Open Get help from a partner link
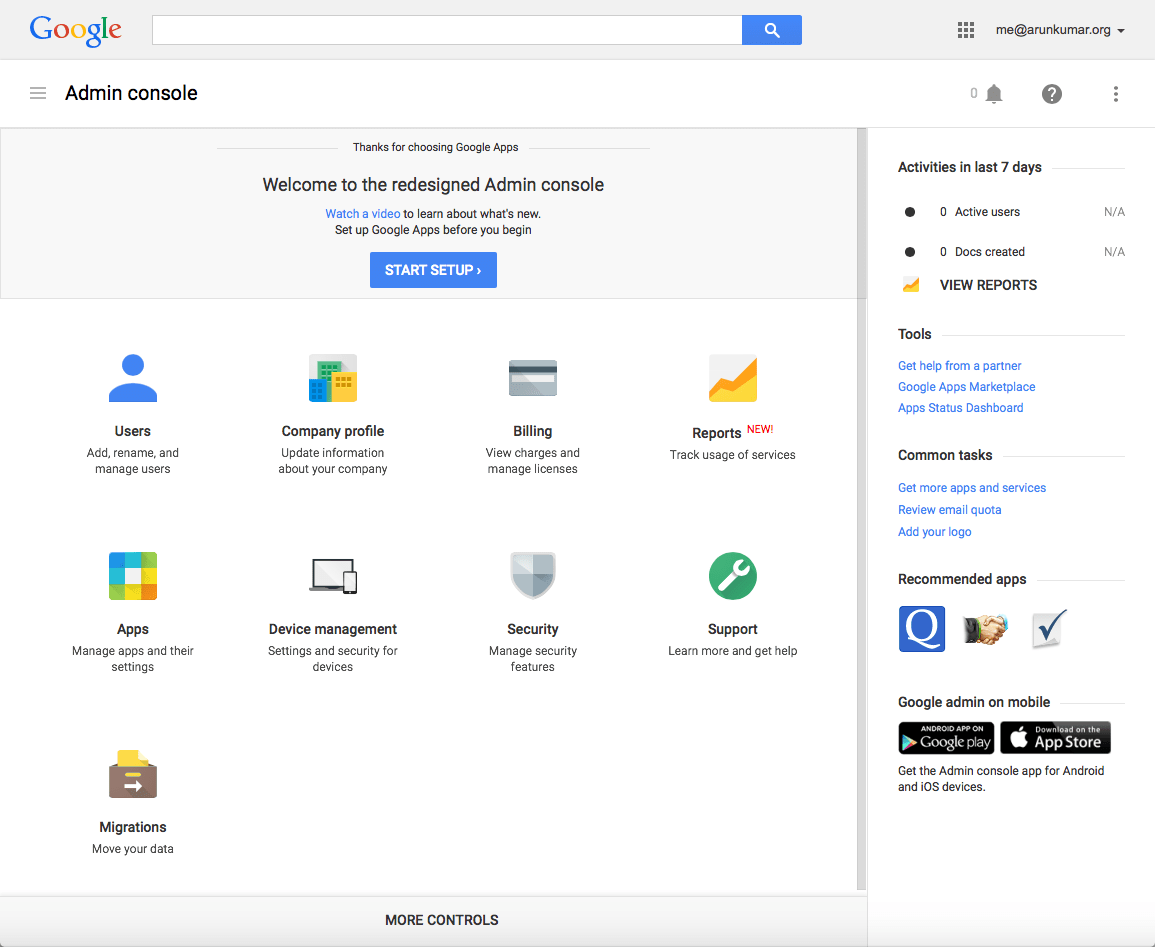Image resolution: width=1155 pixels, height=947 pixels. coord(959,366)
